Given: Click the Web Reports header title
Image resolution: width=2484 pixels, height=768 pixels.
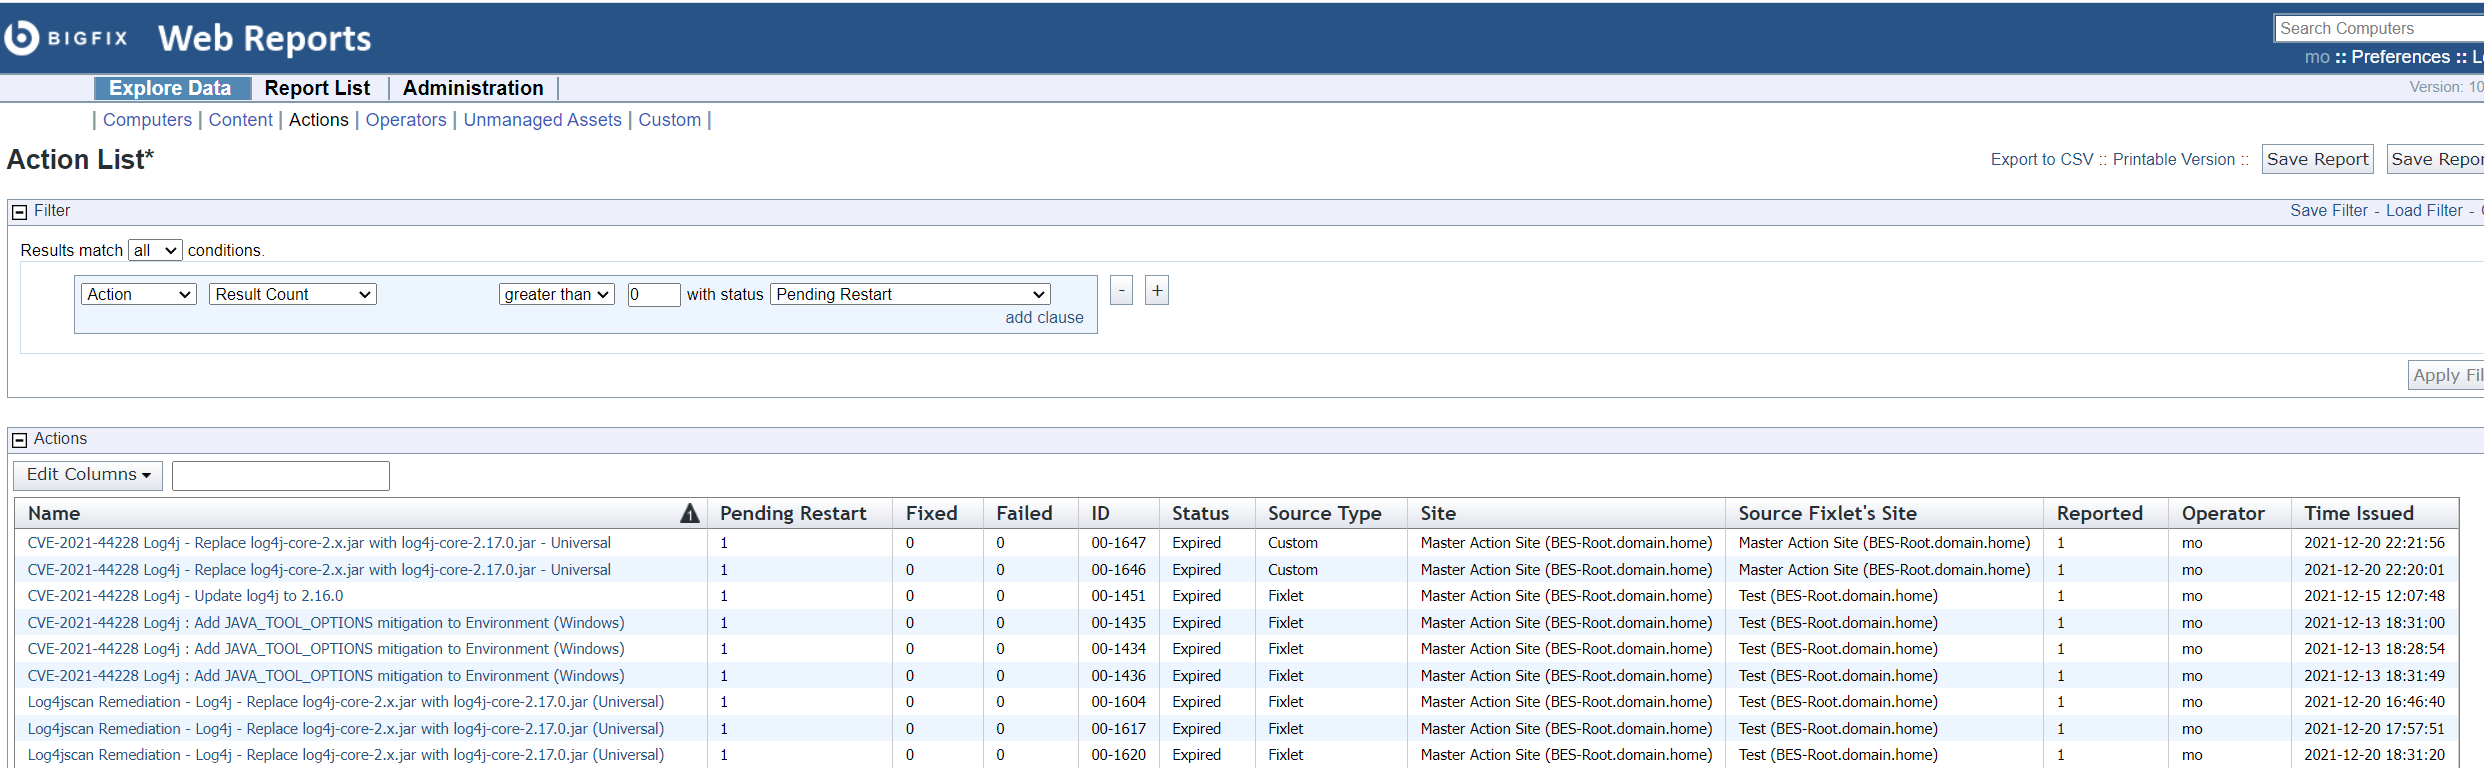Looking at the screenshot, I should coord(264,38).
